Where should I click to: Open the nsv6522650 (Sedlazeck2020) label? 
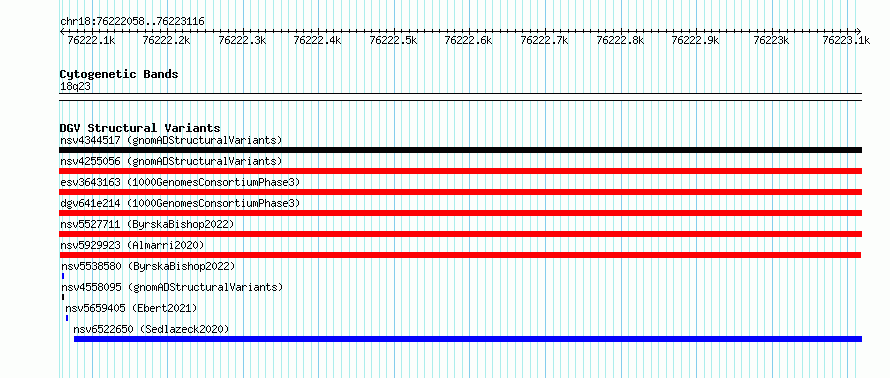tap(151, 329)
